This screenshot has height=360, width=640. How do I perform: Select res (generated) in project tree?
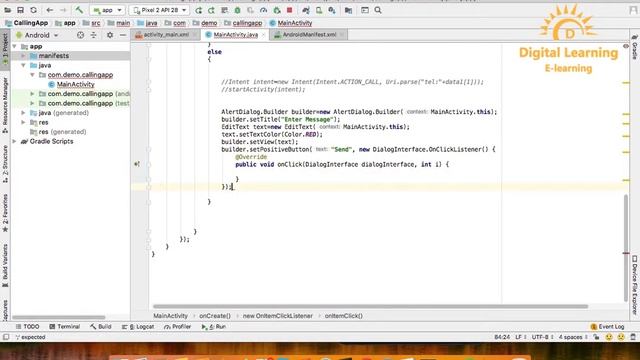(58, 132)
